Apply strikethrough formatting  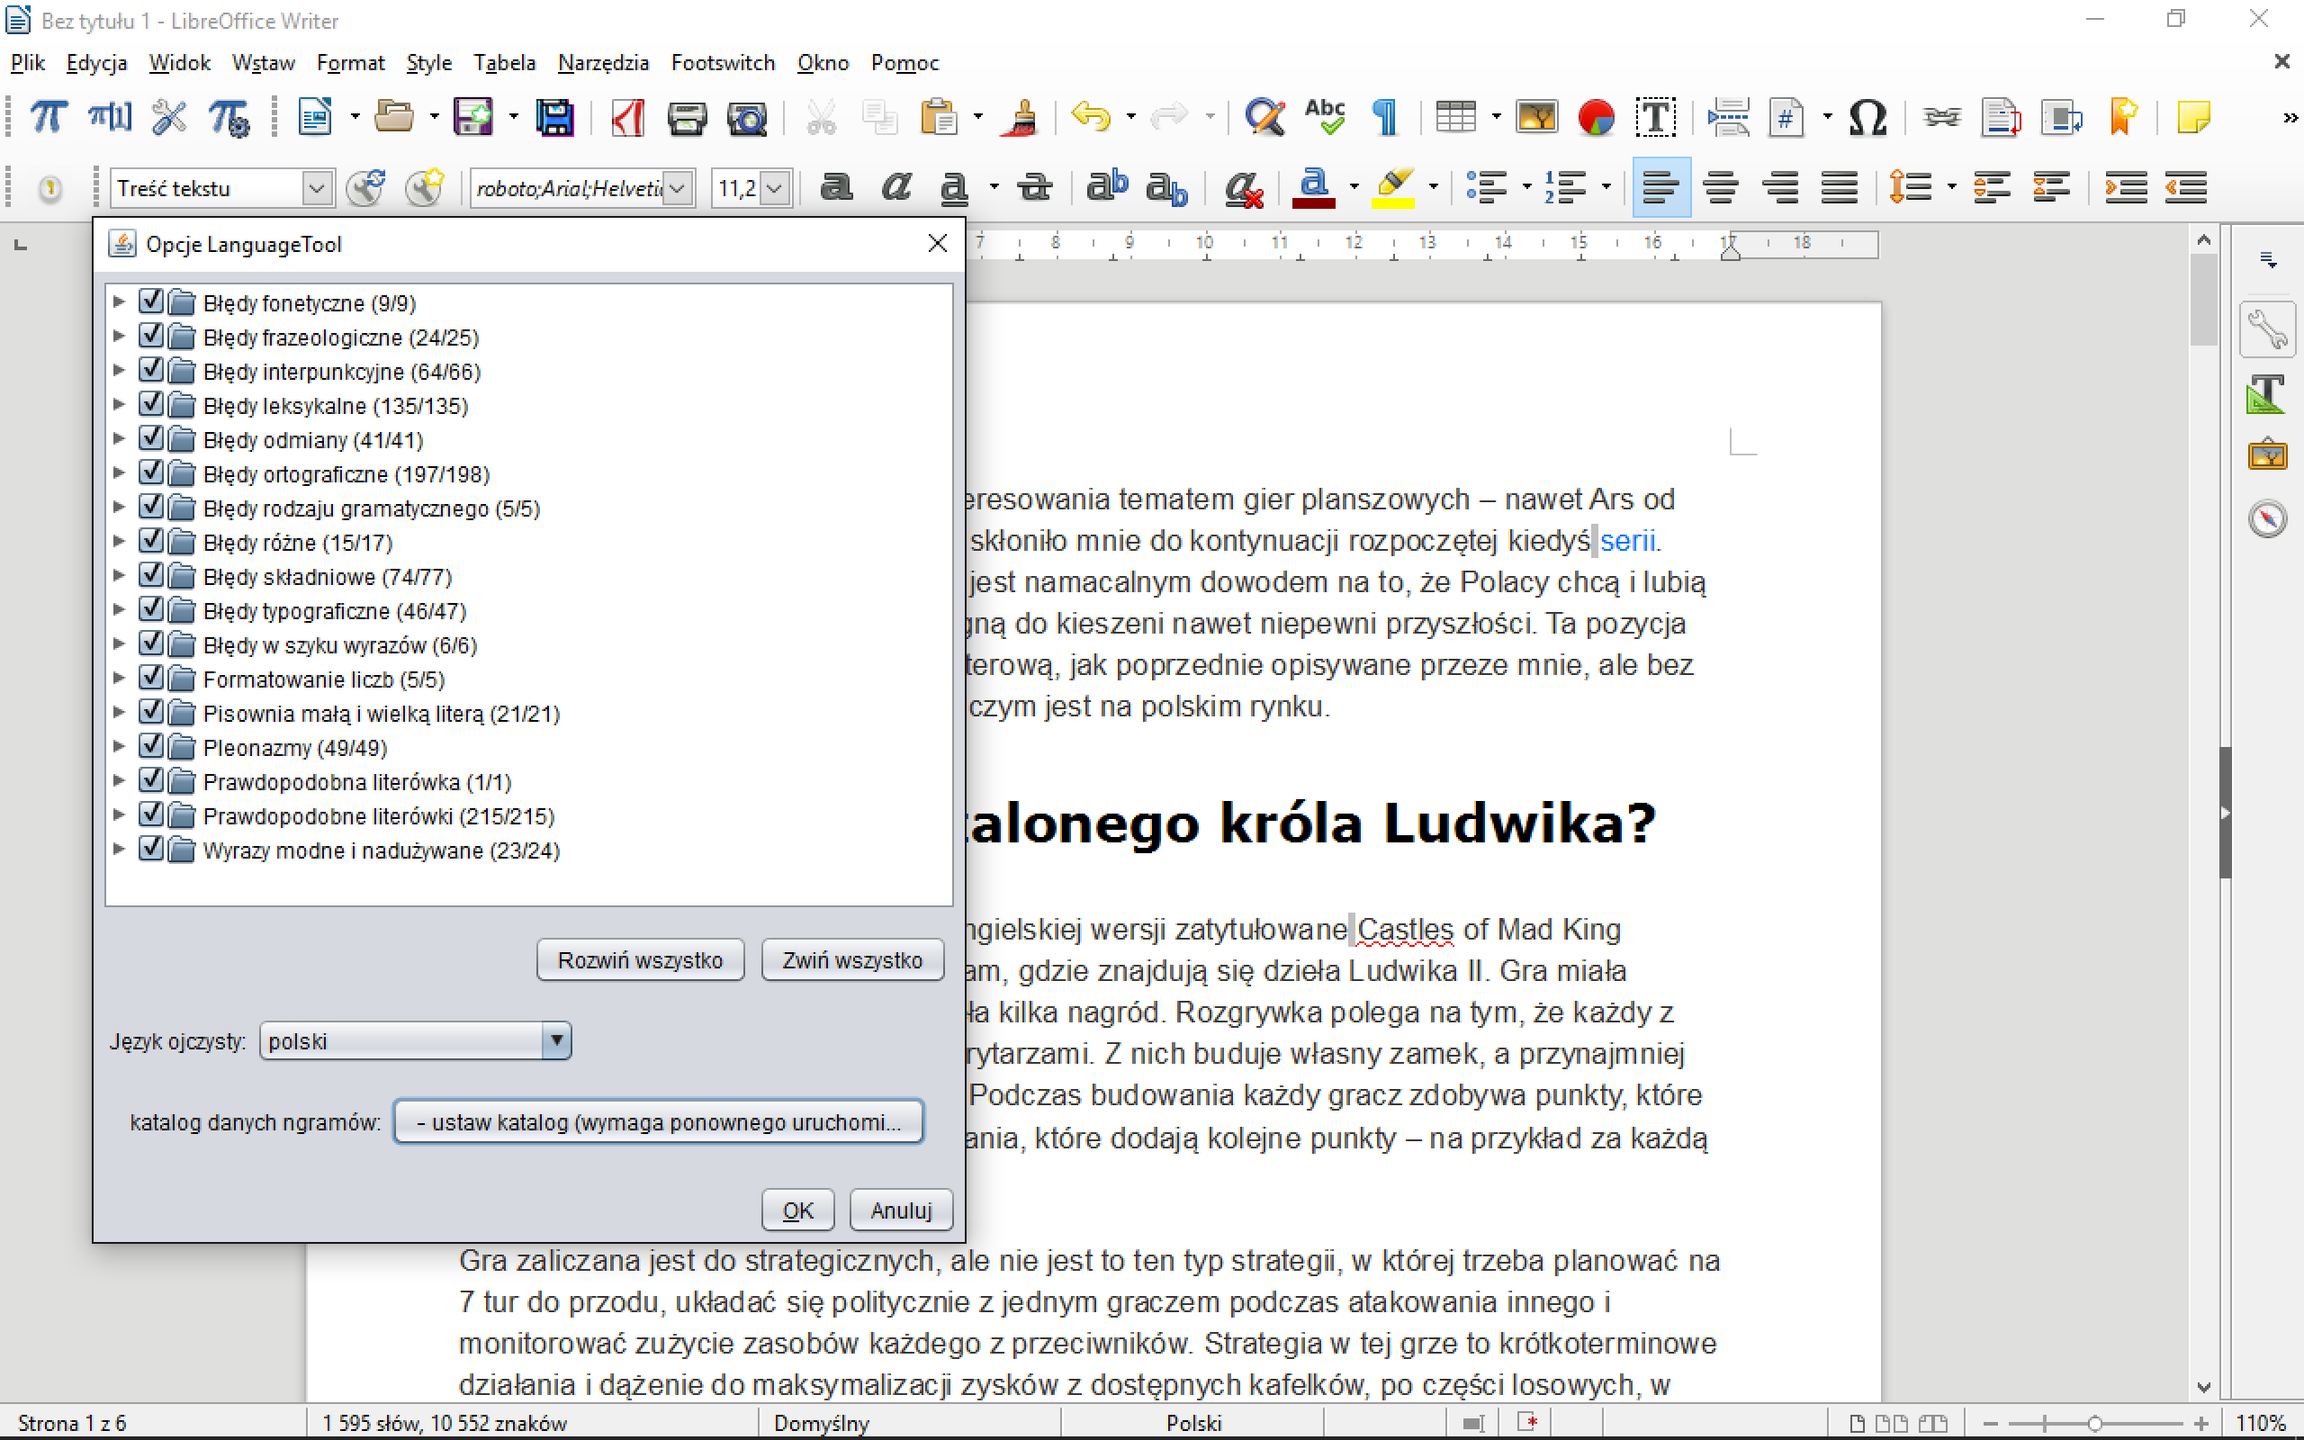tap(1034, 187)
